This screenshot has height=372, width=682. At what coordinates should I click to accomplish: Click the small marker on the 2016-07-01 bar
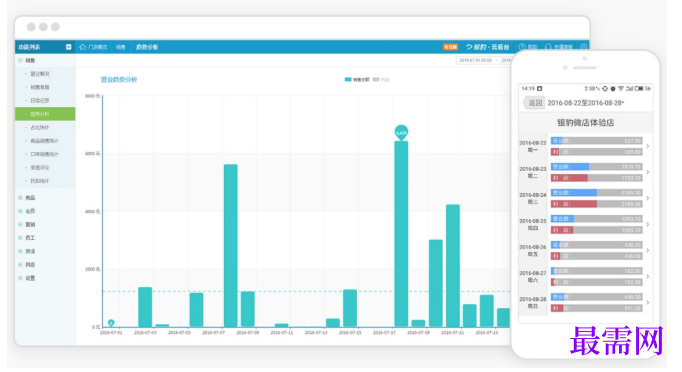tap(111, 323)
